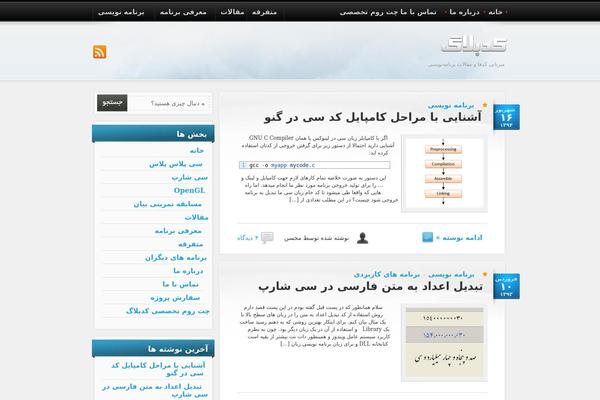This screenshot has height=400, width=600.
Task: Open برنامه های دیگران in the sidebar
Action: tap(176, 258)
